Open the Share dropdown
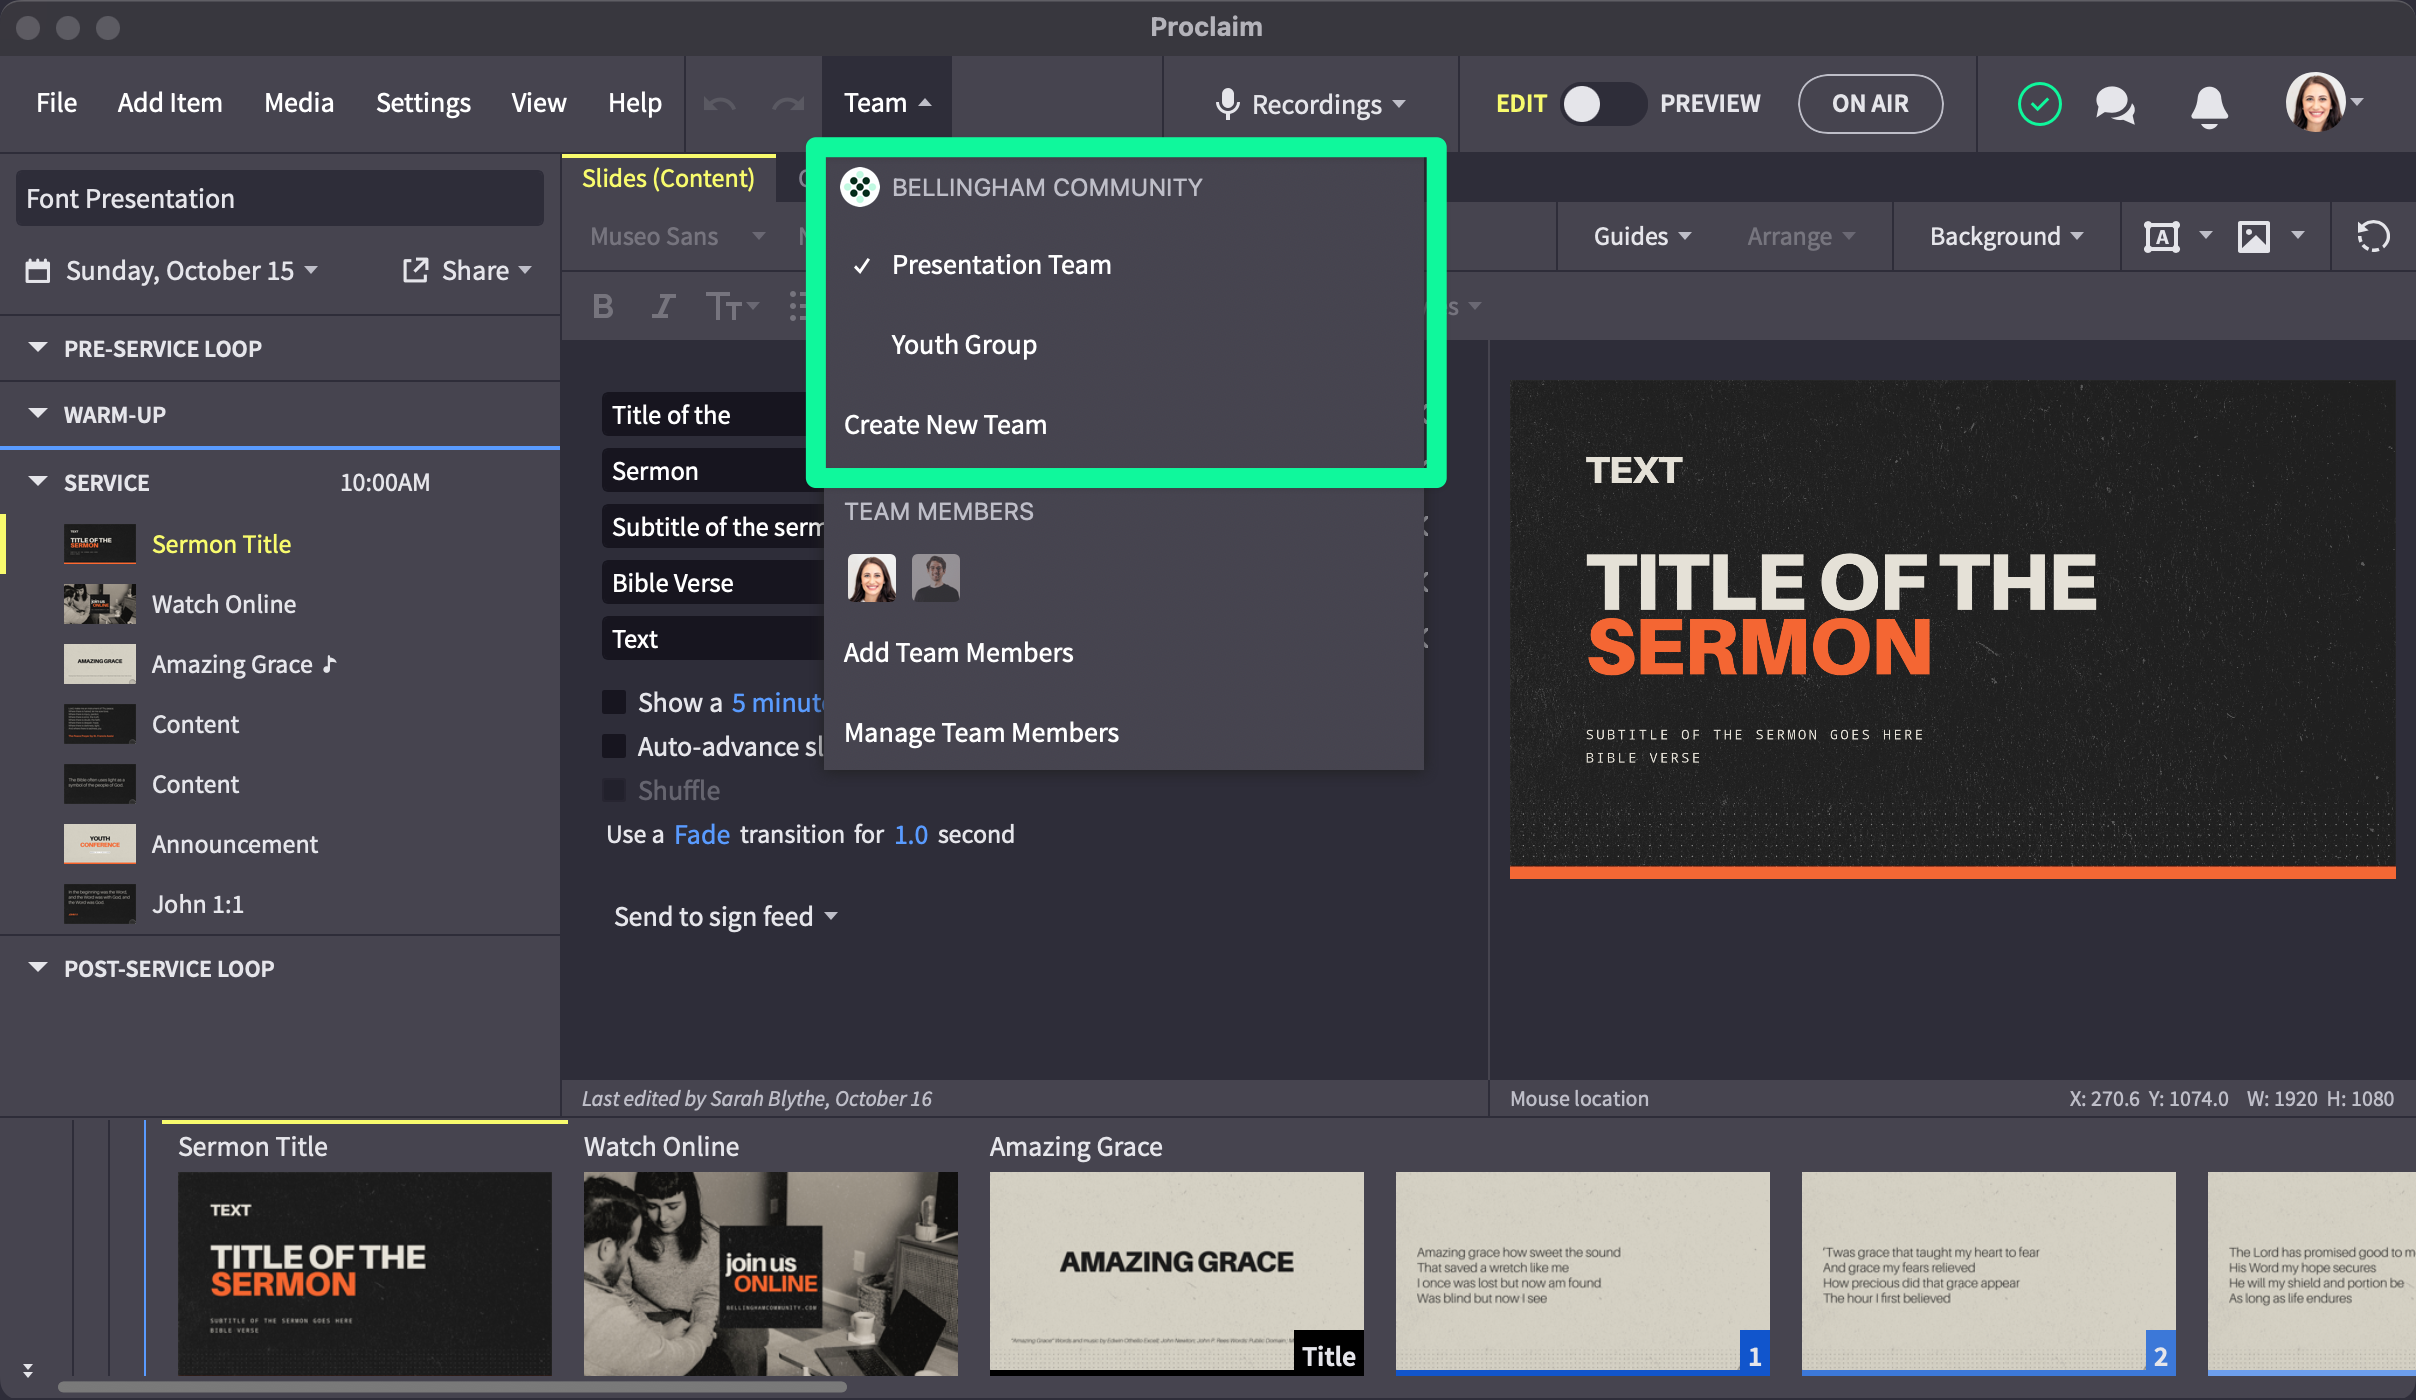 (x=486, y=271)
